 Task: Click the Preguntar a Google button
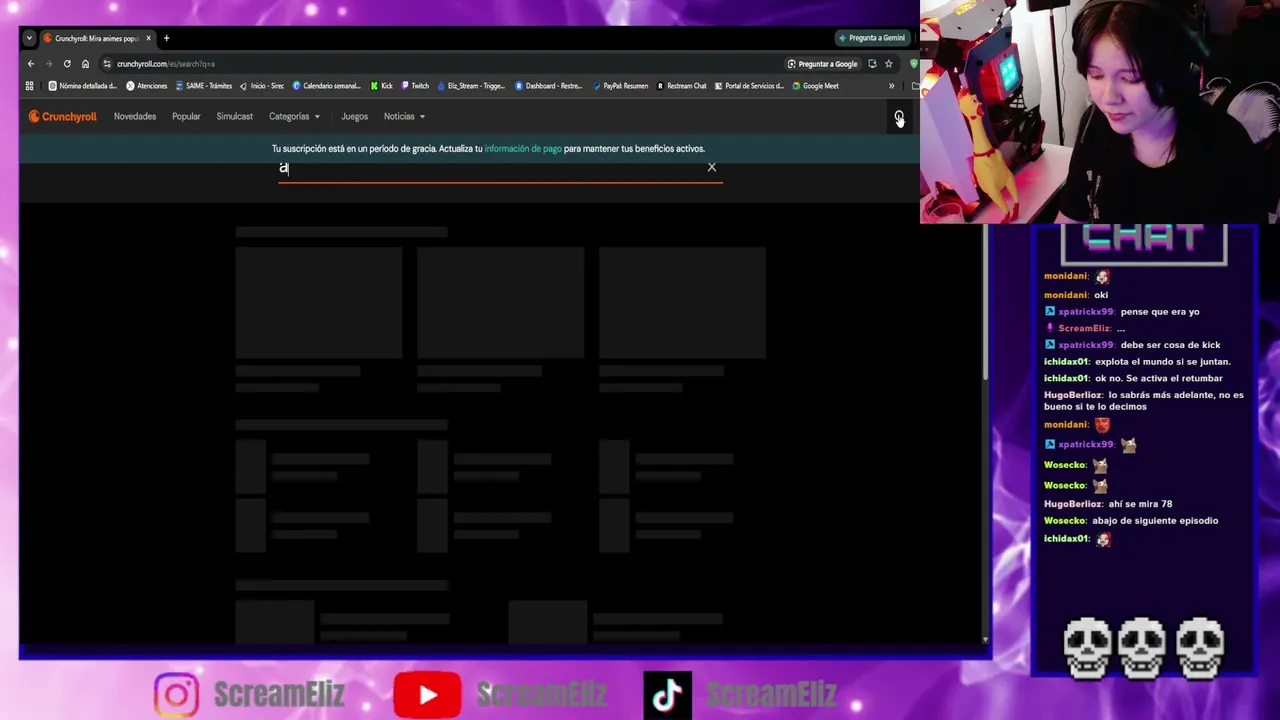tap(822, 64)
